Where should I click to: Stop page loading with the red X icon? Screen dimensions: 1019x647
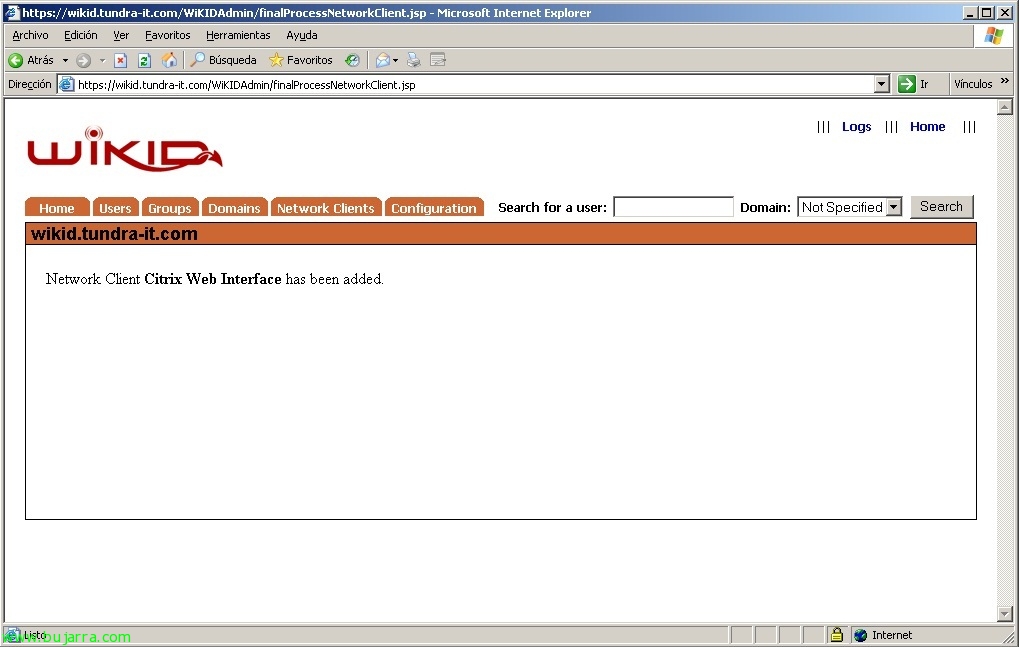pos(120,60)
